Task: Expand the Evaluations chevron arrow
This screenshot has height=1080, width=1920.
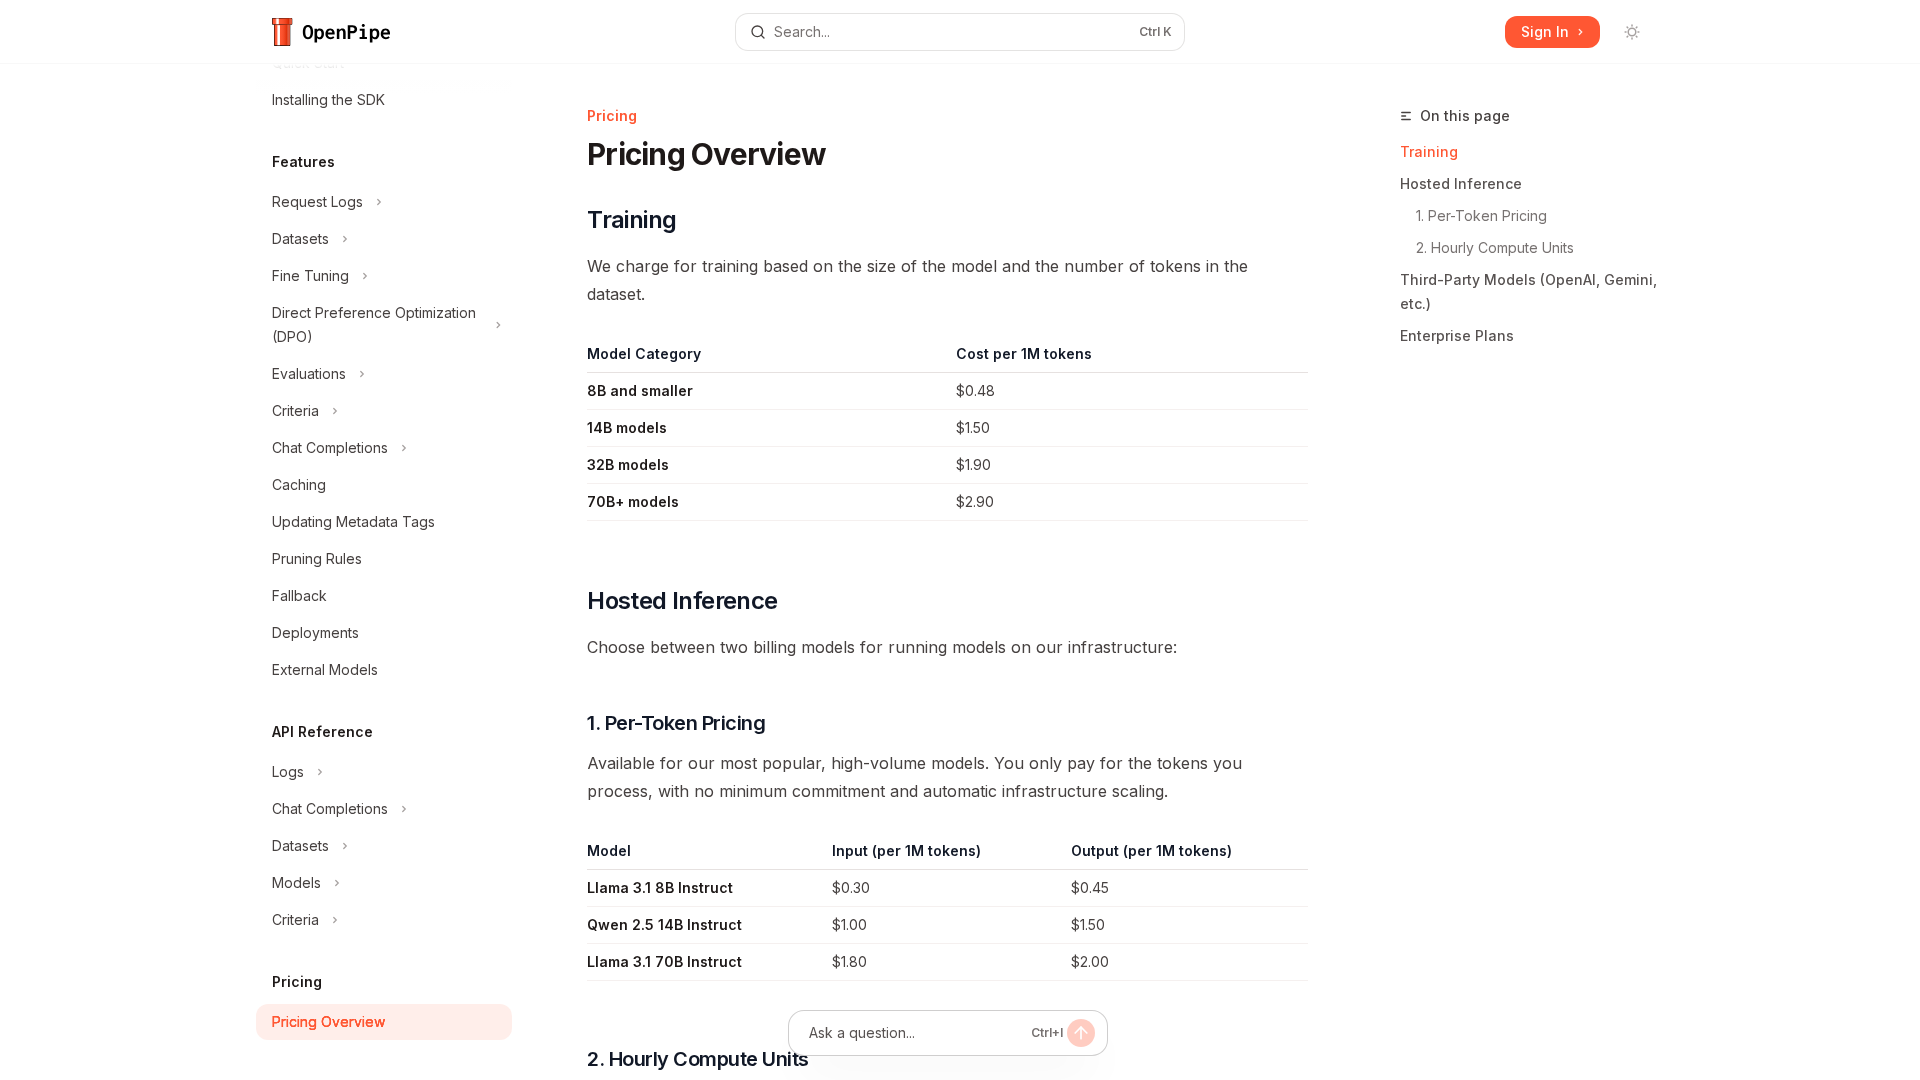Action: point(362,374)
